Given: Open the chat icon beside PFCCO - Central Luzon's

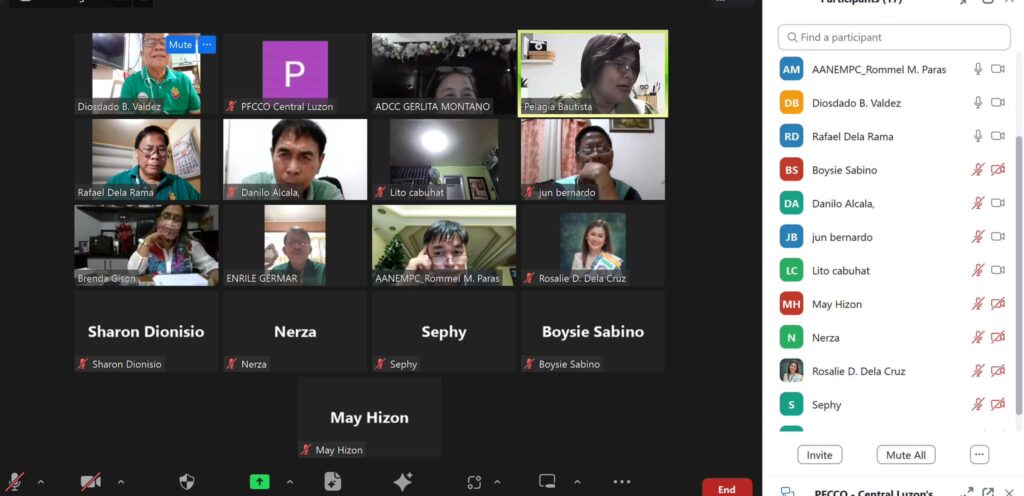Looking at the screenshot, I should (788, 492).
